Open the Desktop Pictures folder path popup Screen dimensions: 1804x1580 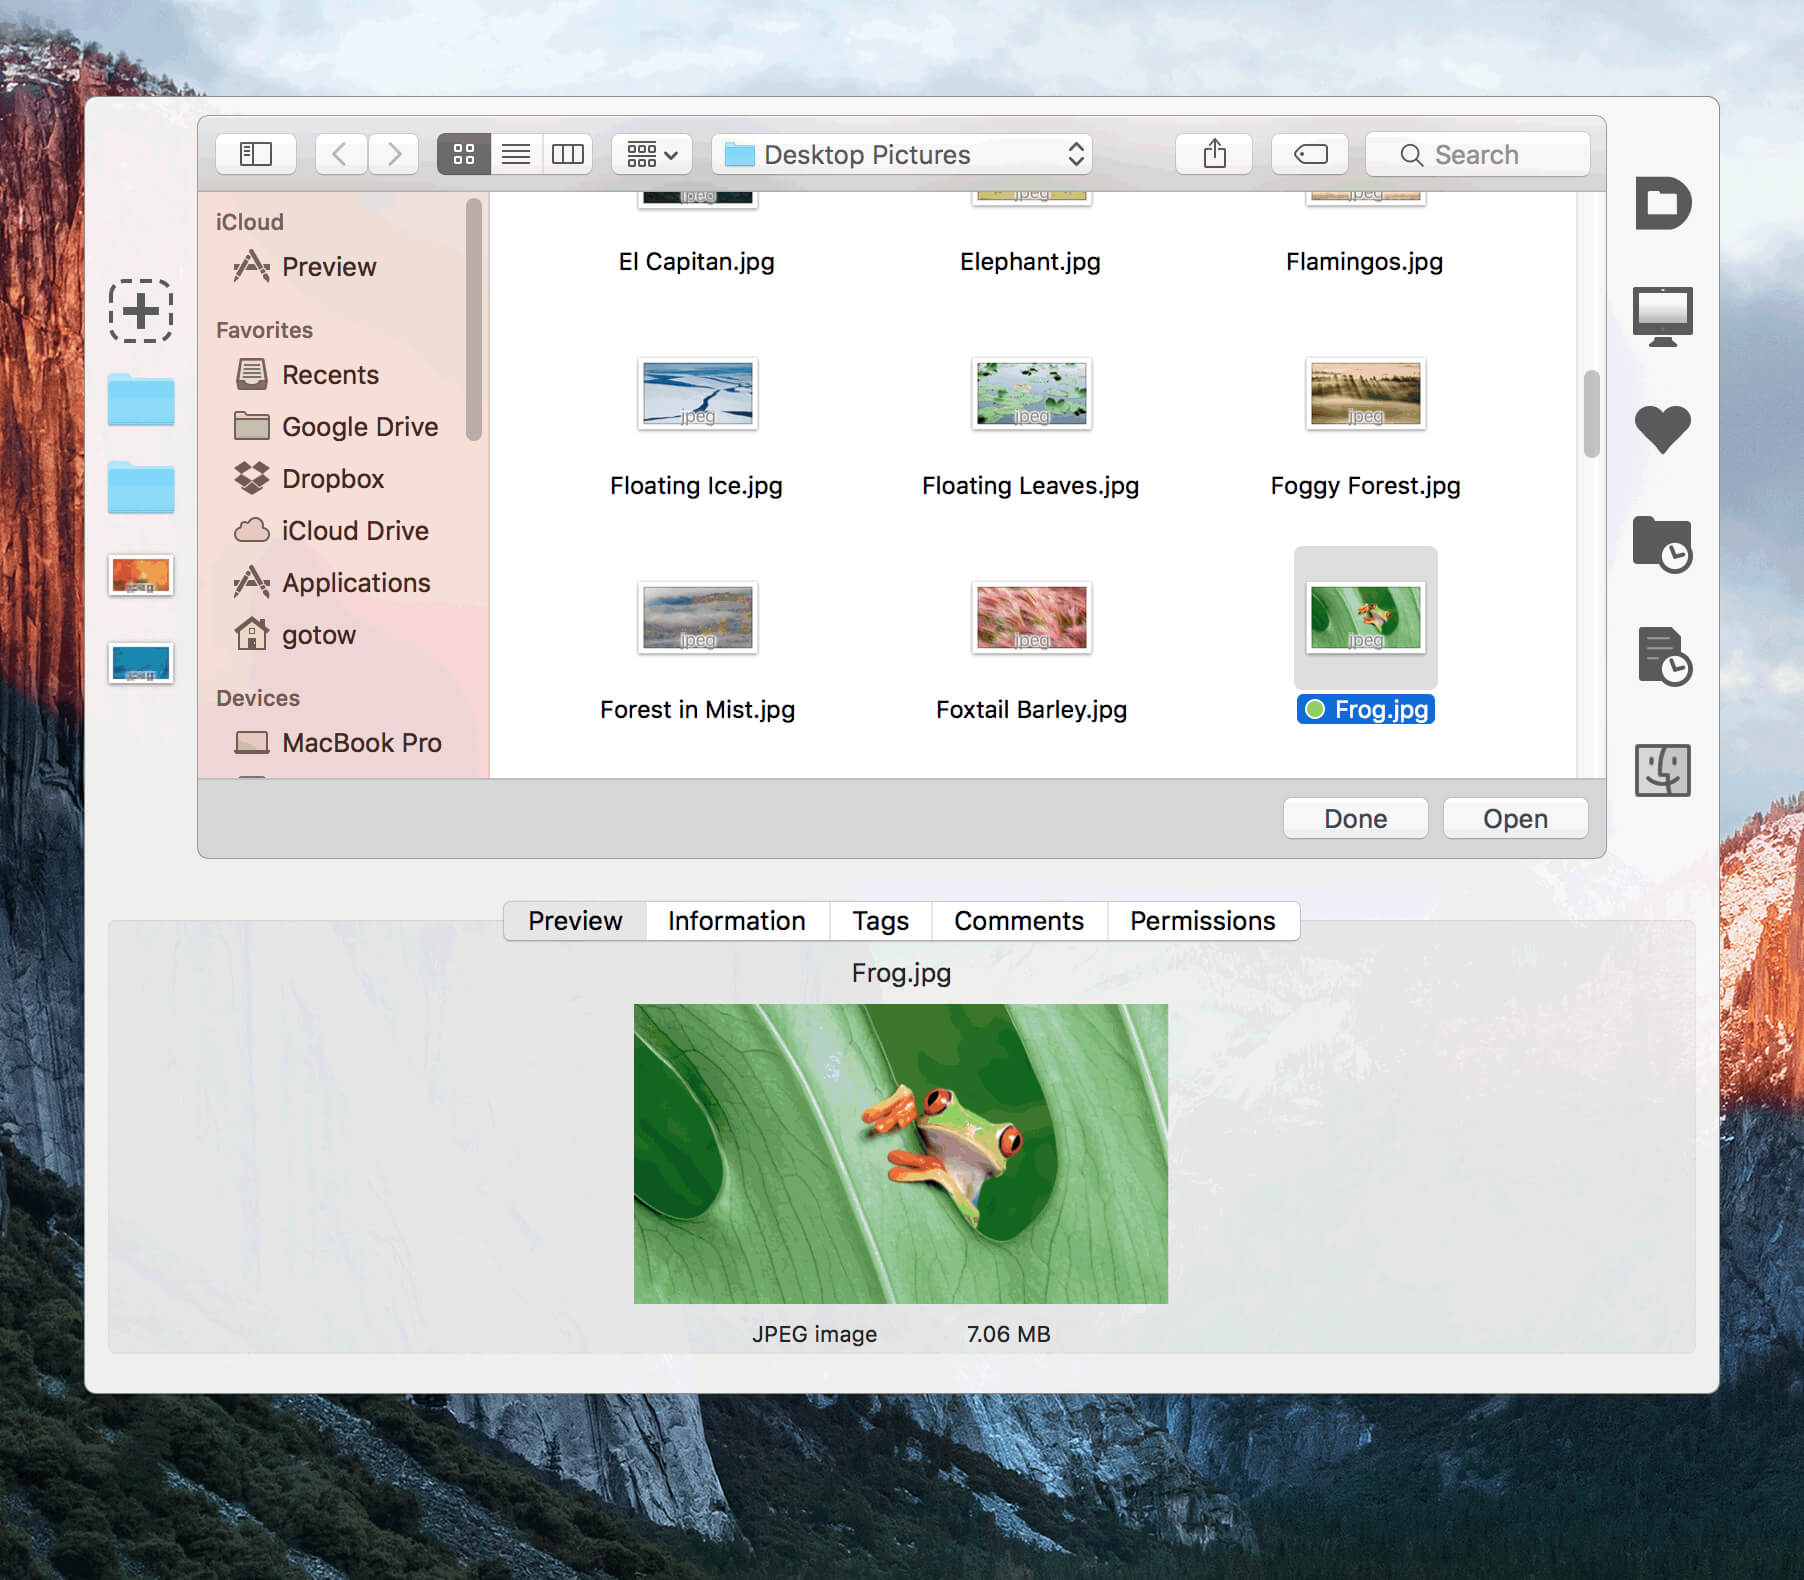click(902, 154)
